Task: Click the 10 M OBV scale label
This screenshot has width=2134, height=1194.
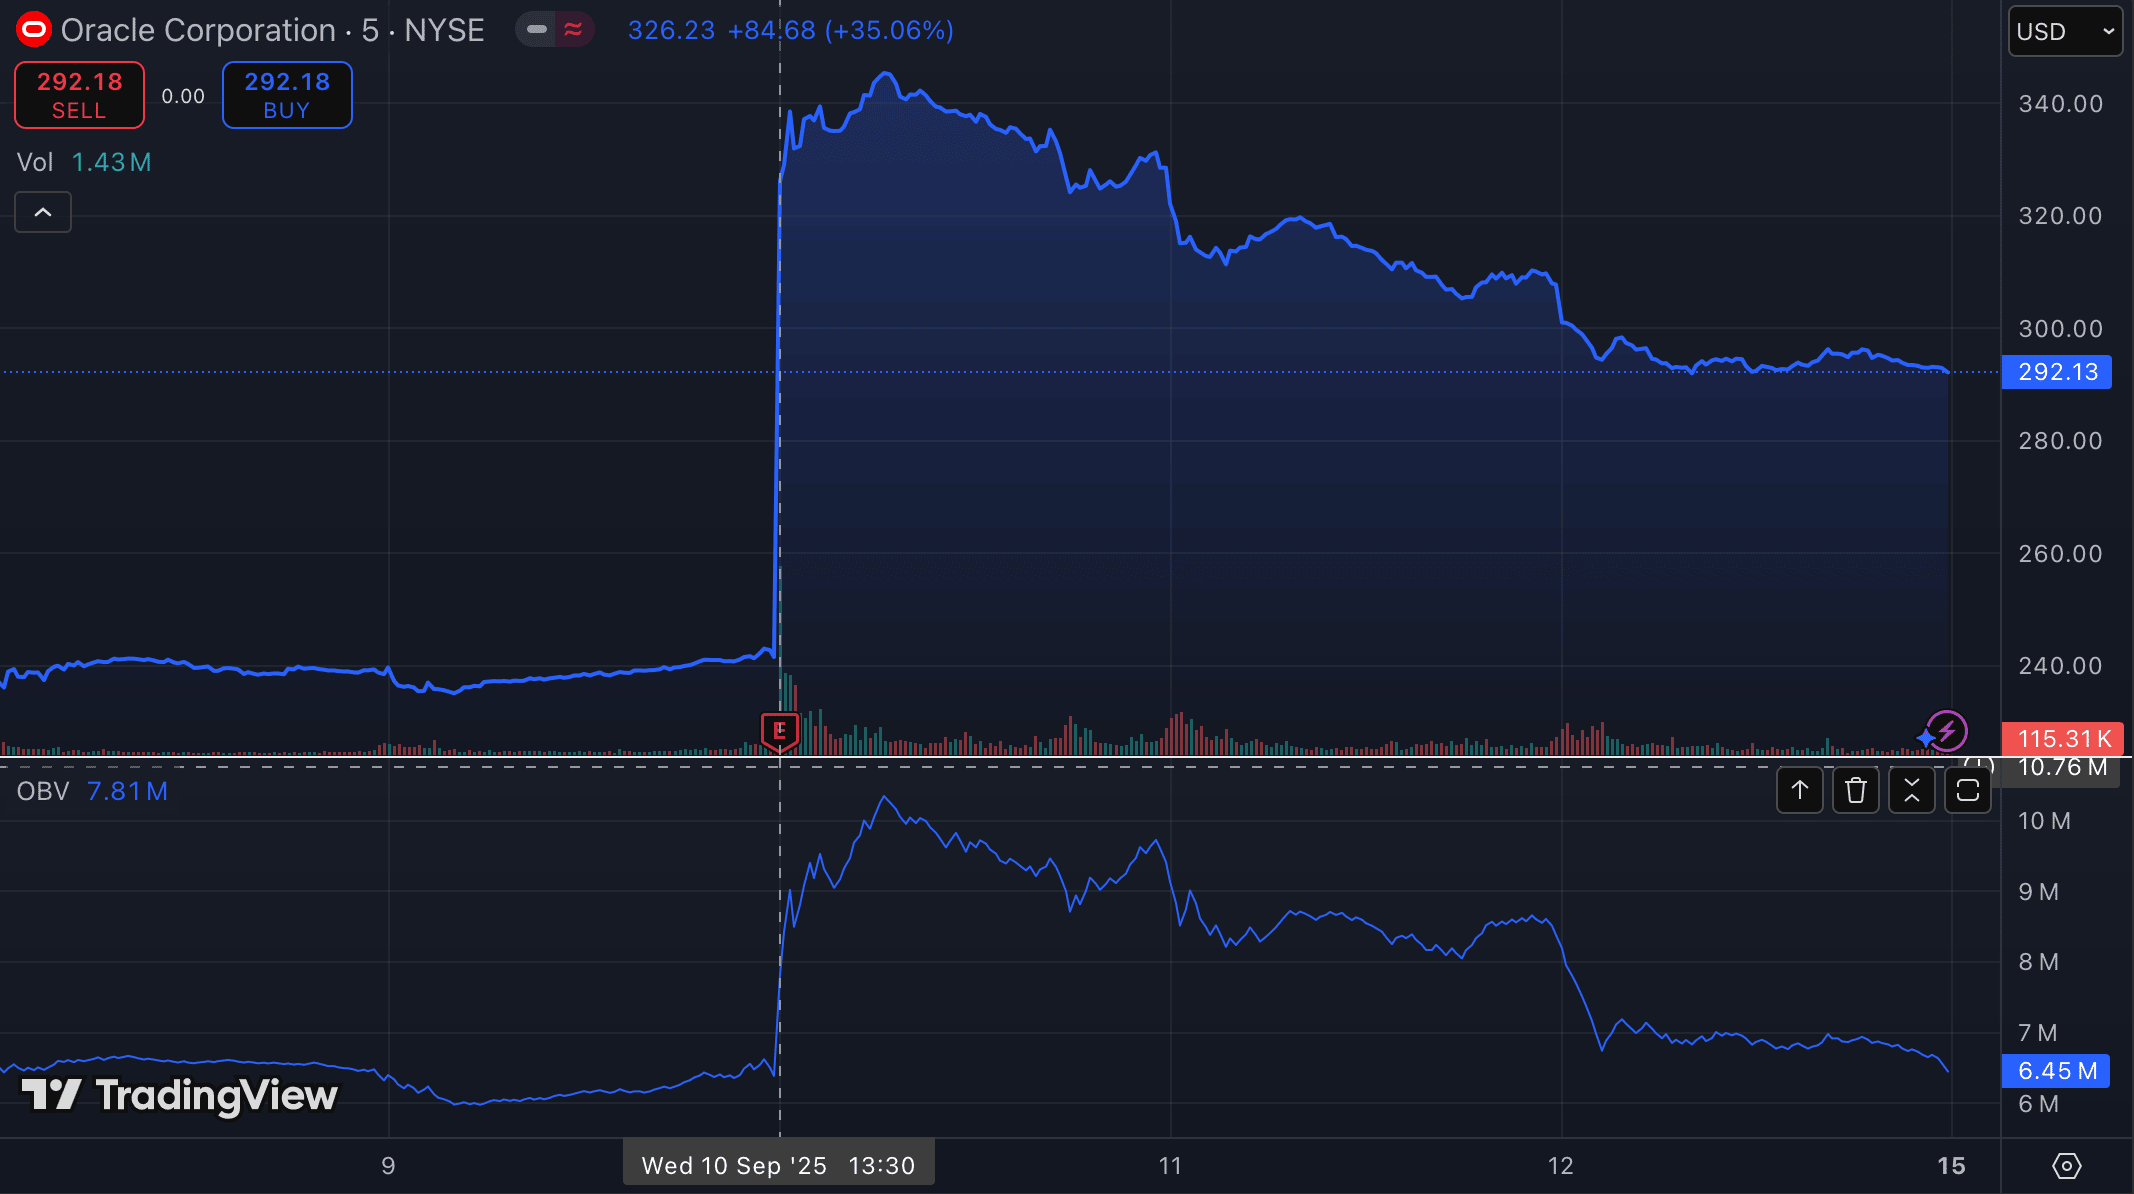Action: [x=2044, y=821]
